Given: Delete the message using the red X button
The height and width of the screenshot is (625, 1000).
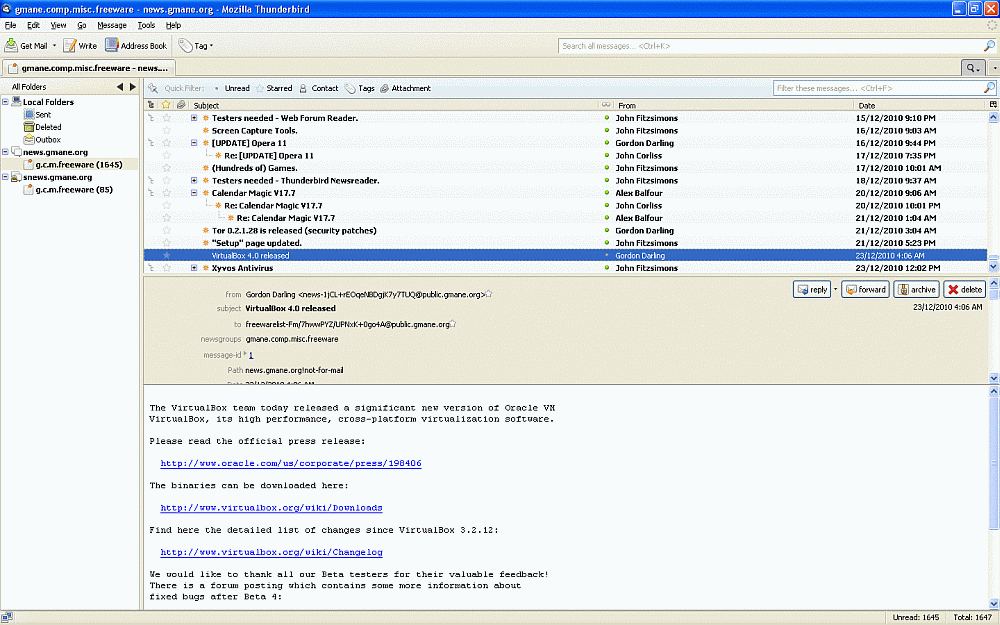Looking at the screenshot, I should point(964,289).
